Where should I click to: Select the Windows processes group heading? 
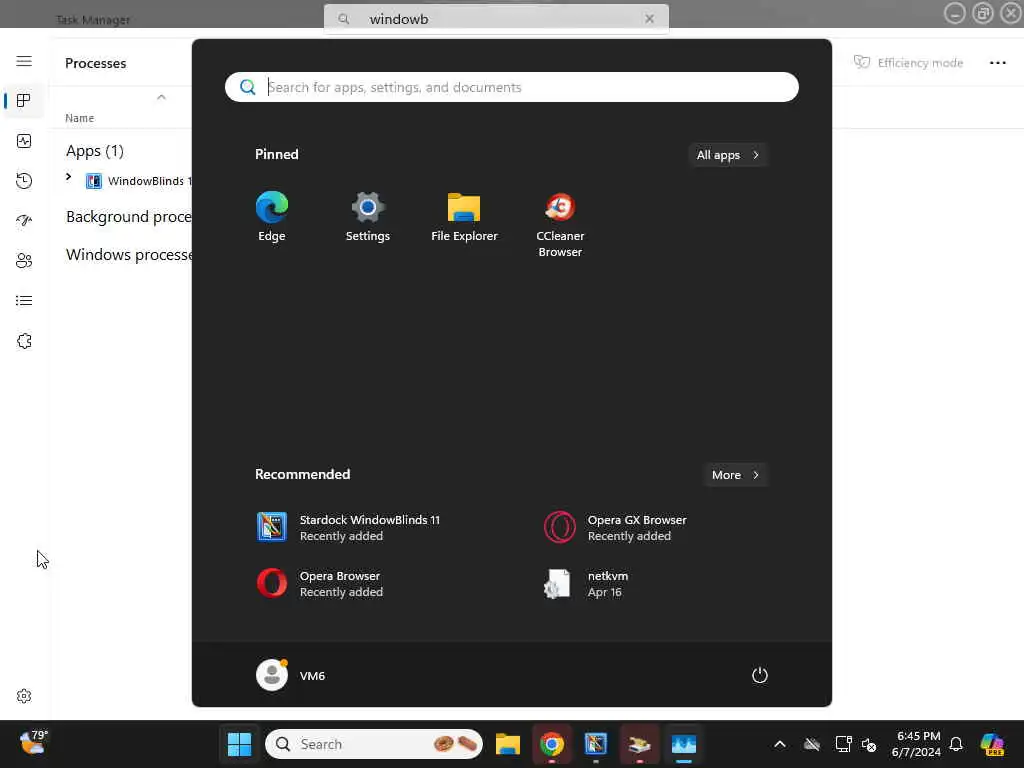129,255
